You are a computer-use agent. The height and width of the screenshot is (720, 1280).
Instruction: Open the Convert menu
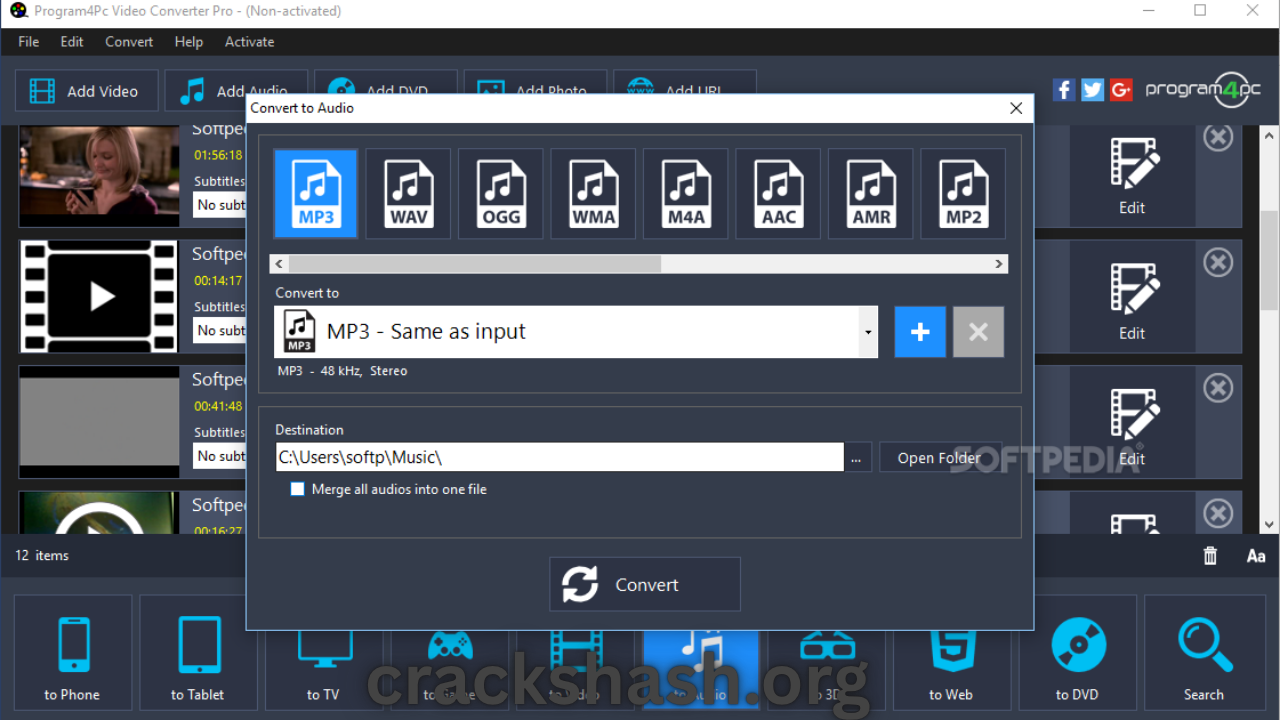[129, 42]
